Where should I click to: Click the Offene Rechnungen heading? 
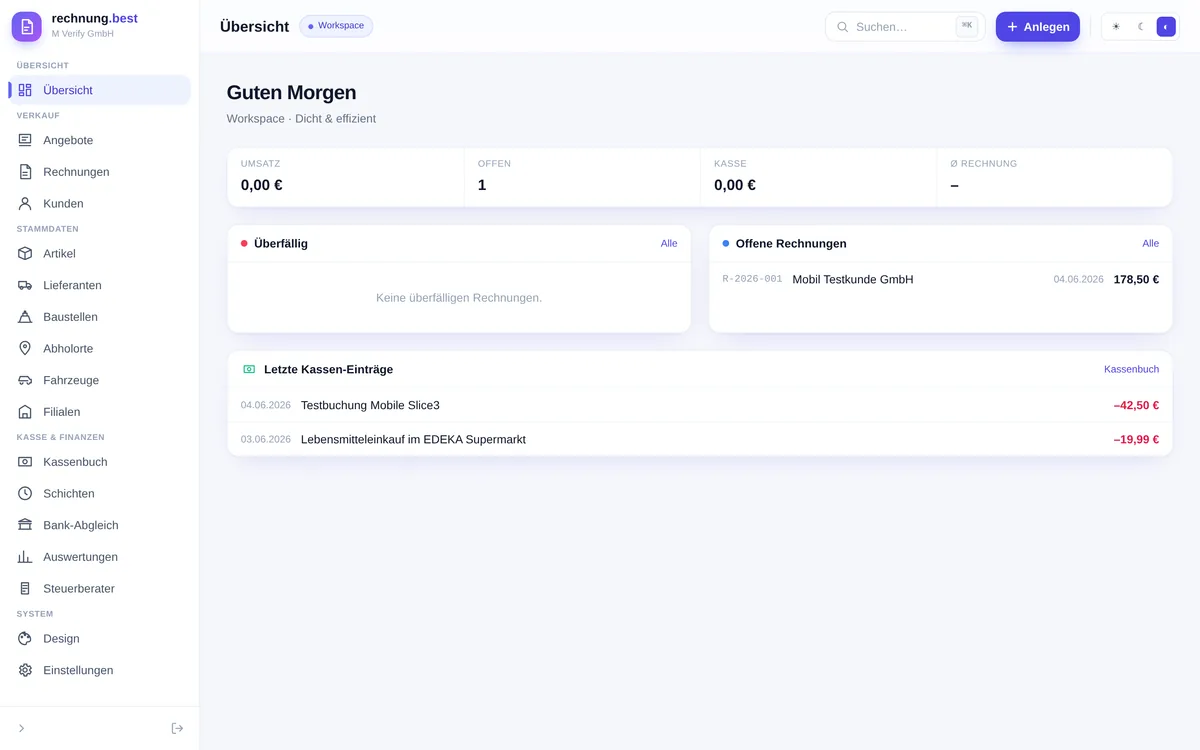[x=791, y=243]
